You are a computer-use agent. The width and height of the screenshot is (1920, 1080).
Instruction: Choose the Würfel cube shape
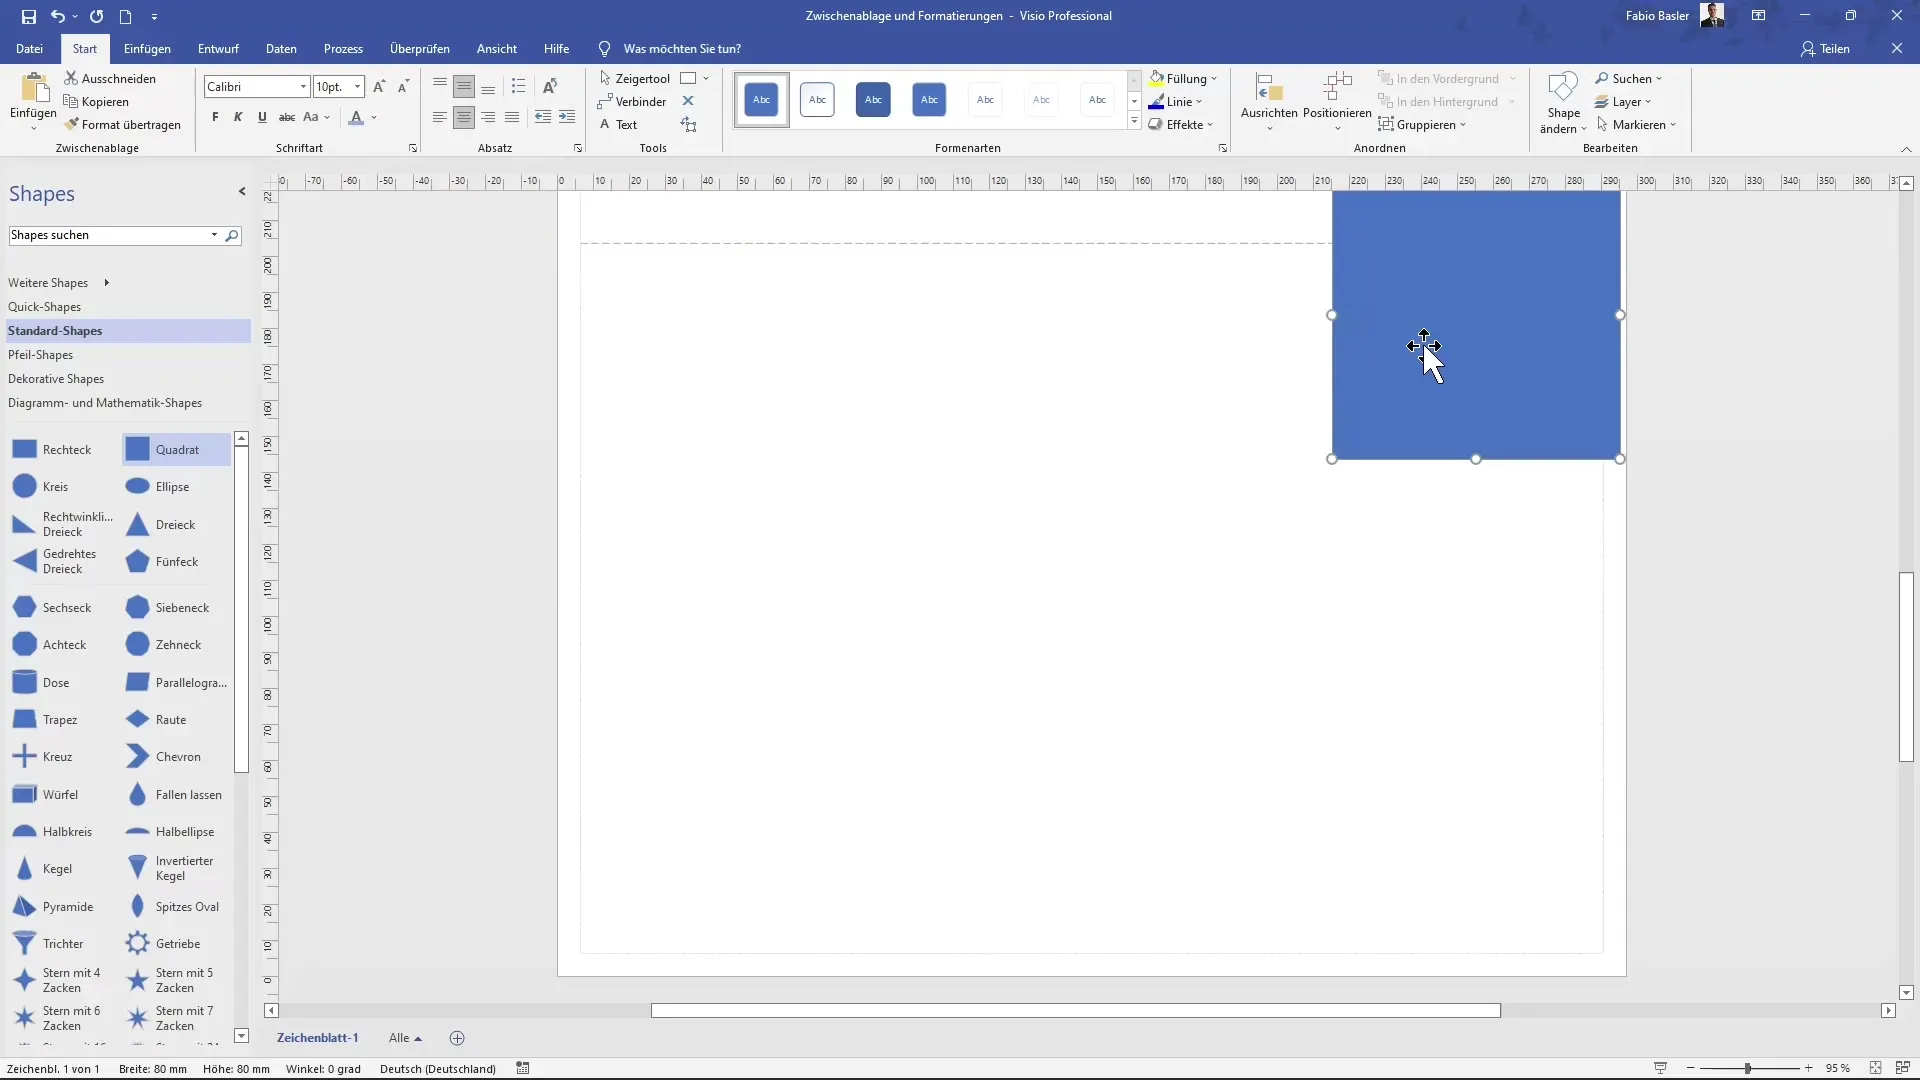click(46, 794)
